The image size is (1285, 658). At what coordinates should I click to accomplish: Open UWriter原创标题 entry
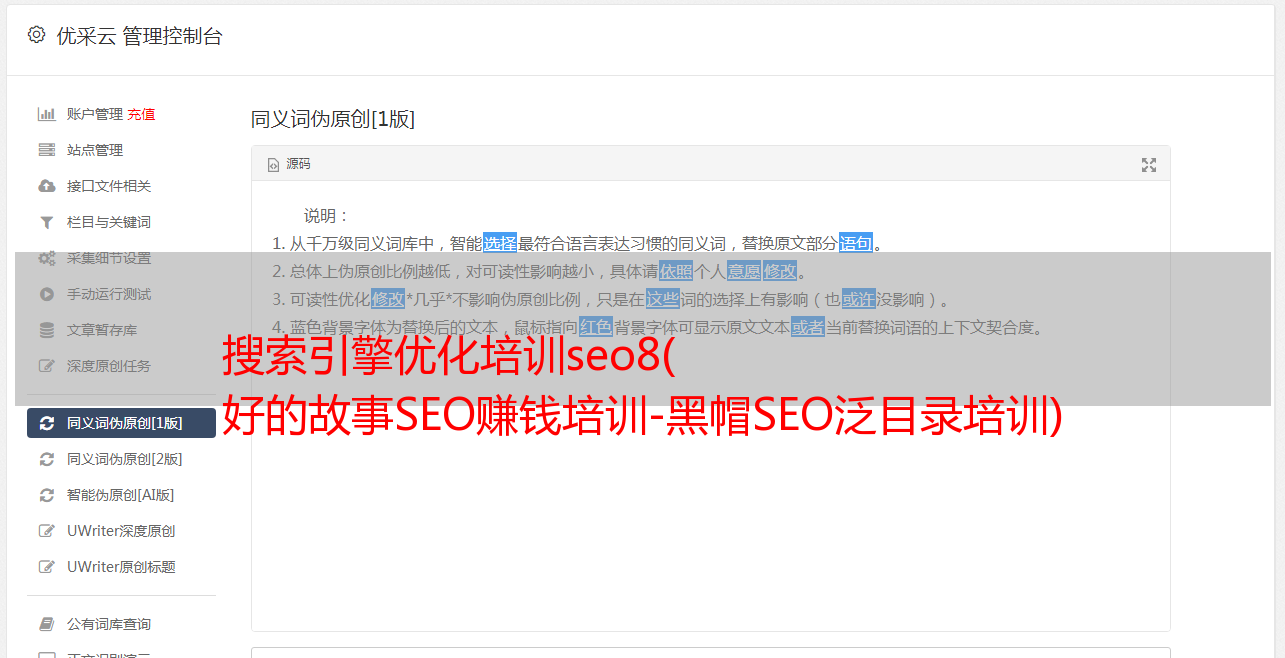121,567
